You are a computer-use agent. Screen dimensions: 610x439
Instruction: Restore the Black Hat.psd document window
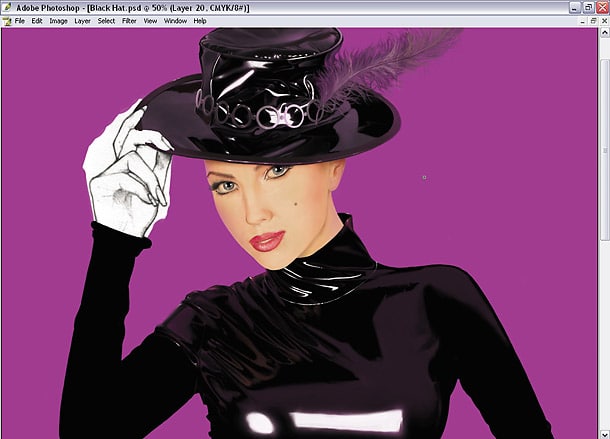point(593,21)
